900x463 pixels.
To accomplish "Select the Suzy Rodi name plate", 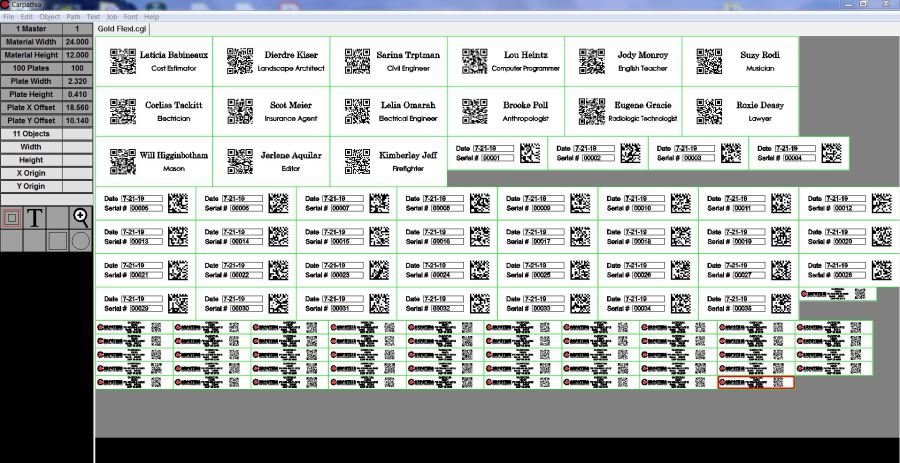I will coord(740,61).
